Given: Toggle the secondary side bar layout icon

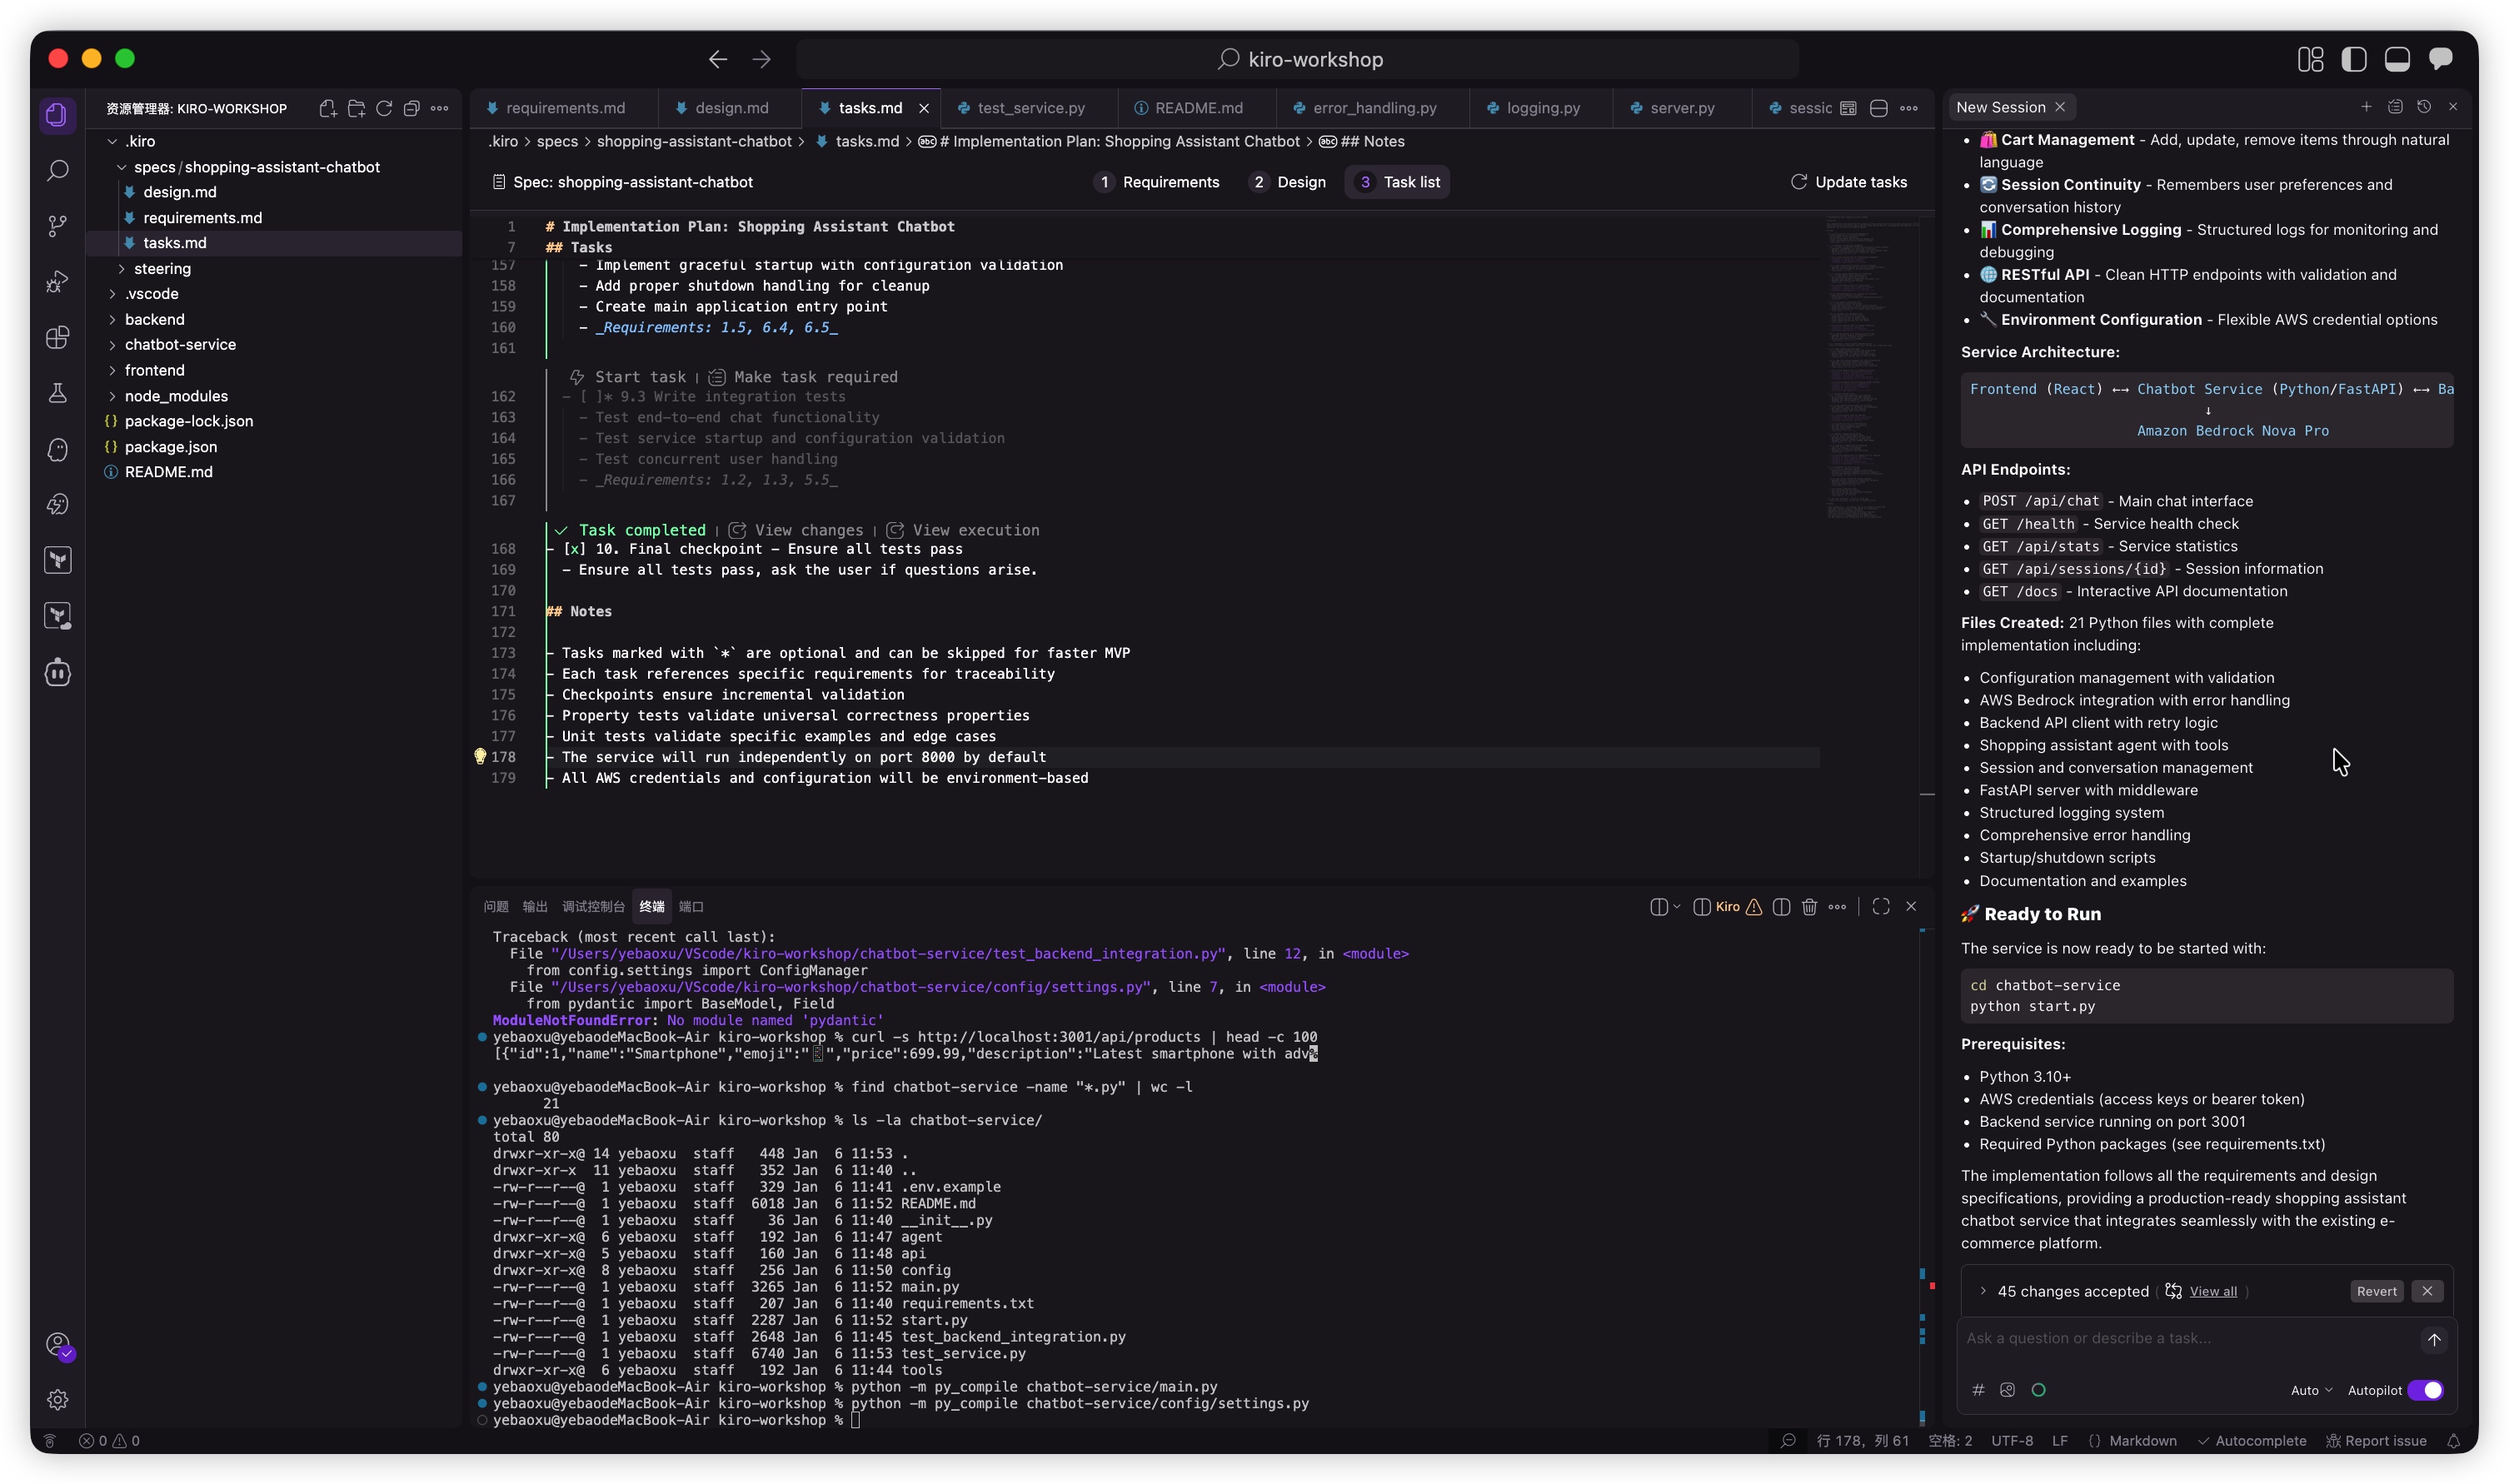Looking at the screenshot, I should pyautogui.click(x=2441, y=59).
